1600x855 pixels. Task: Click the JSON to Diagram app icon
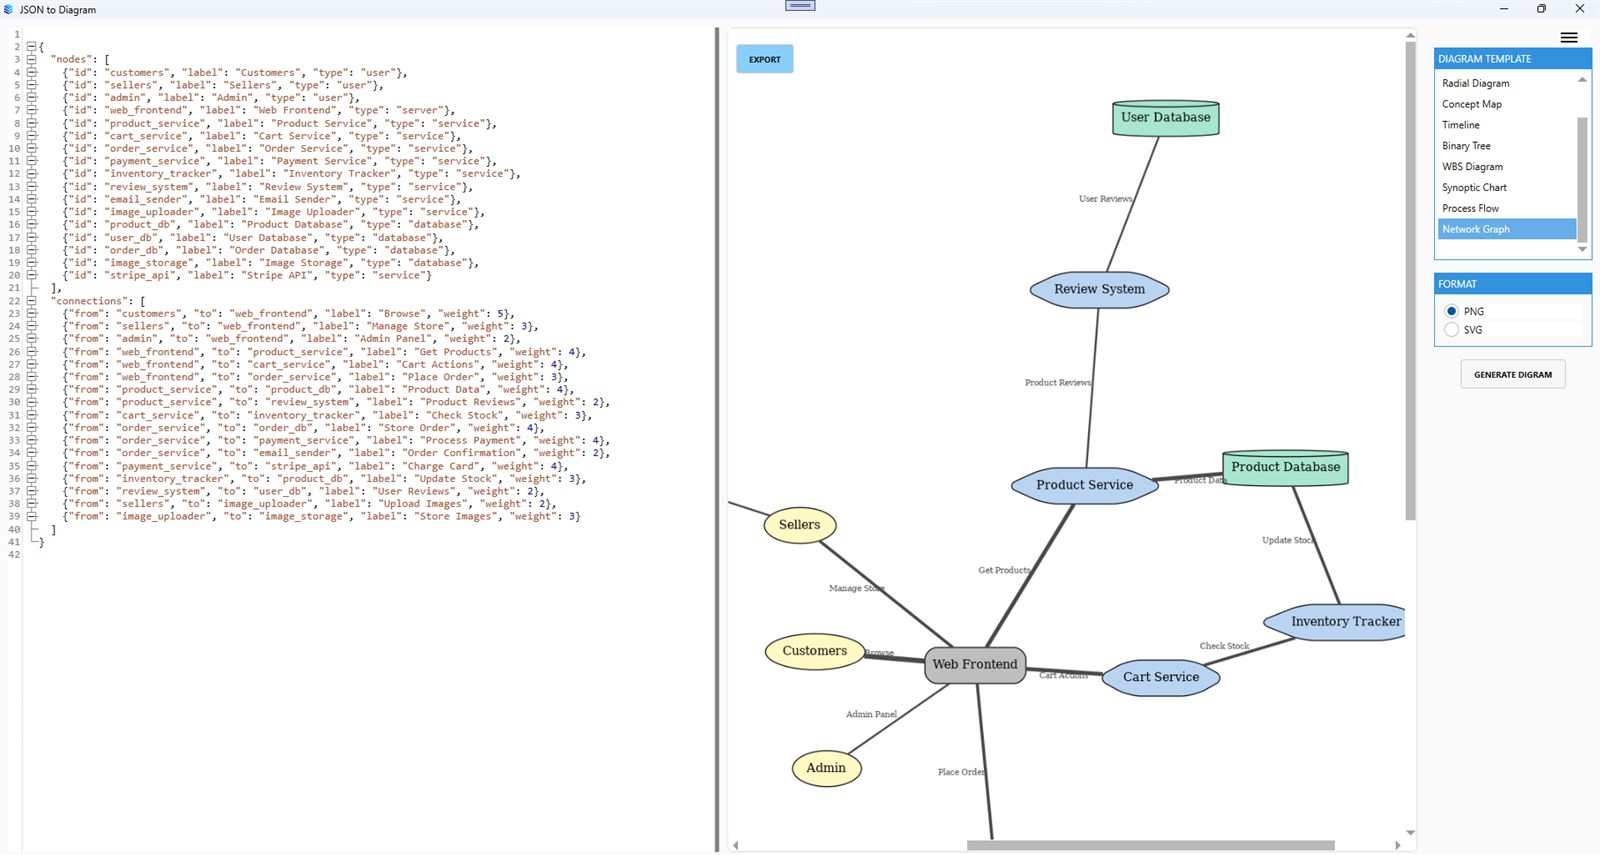click(9, 9)
